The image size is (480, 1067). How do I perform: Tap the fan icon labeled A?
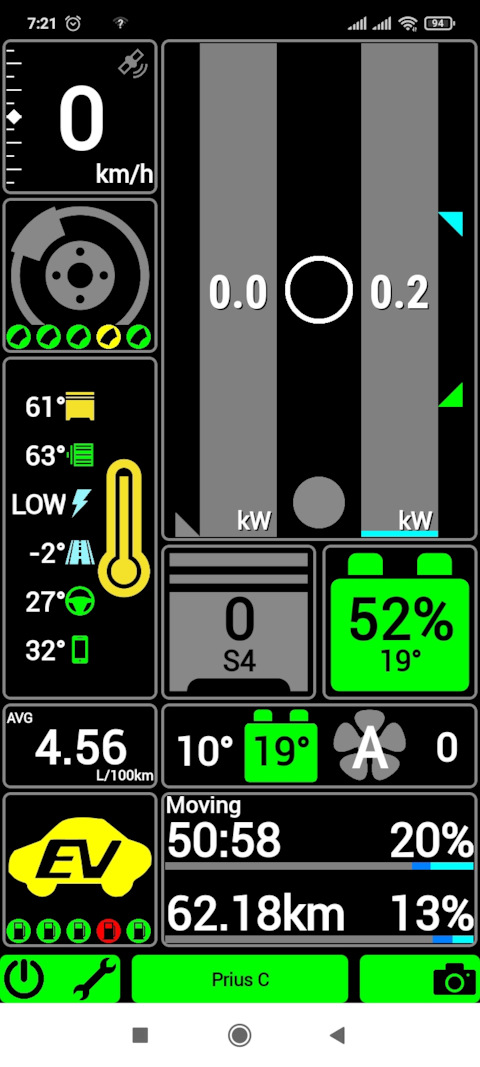370,745
